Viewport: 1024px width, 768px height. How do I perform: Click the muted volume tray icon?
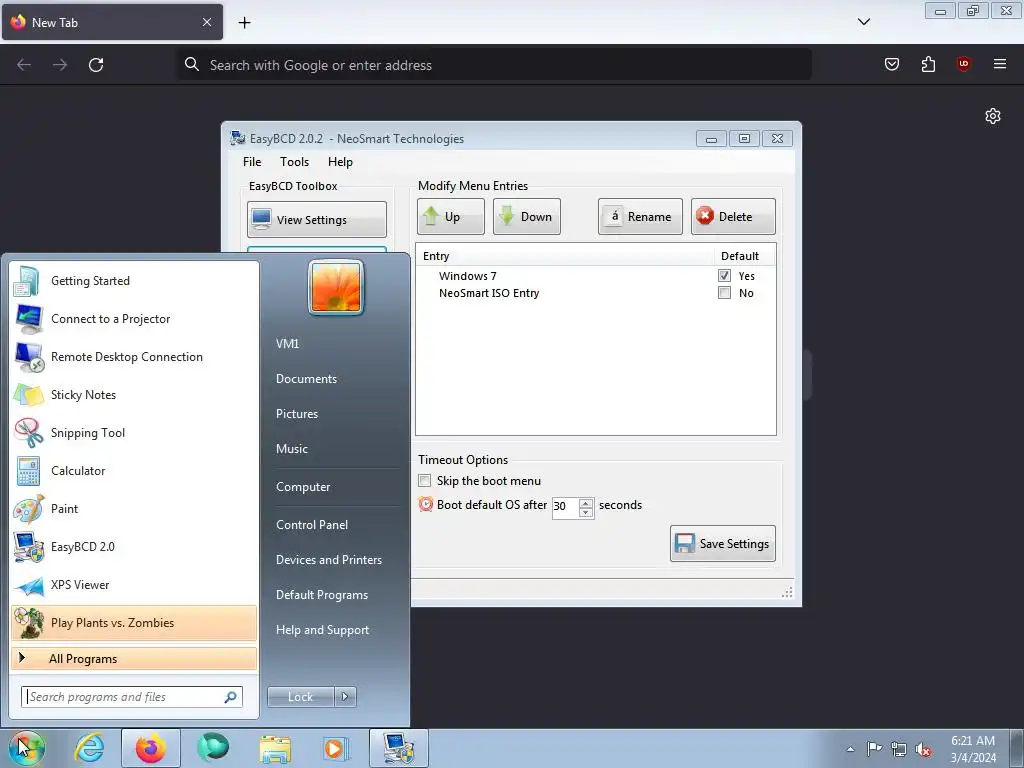click(923, 749)
